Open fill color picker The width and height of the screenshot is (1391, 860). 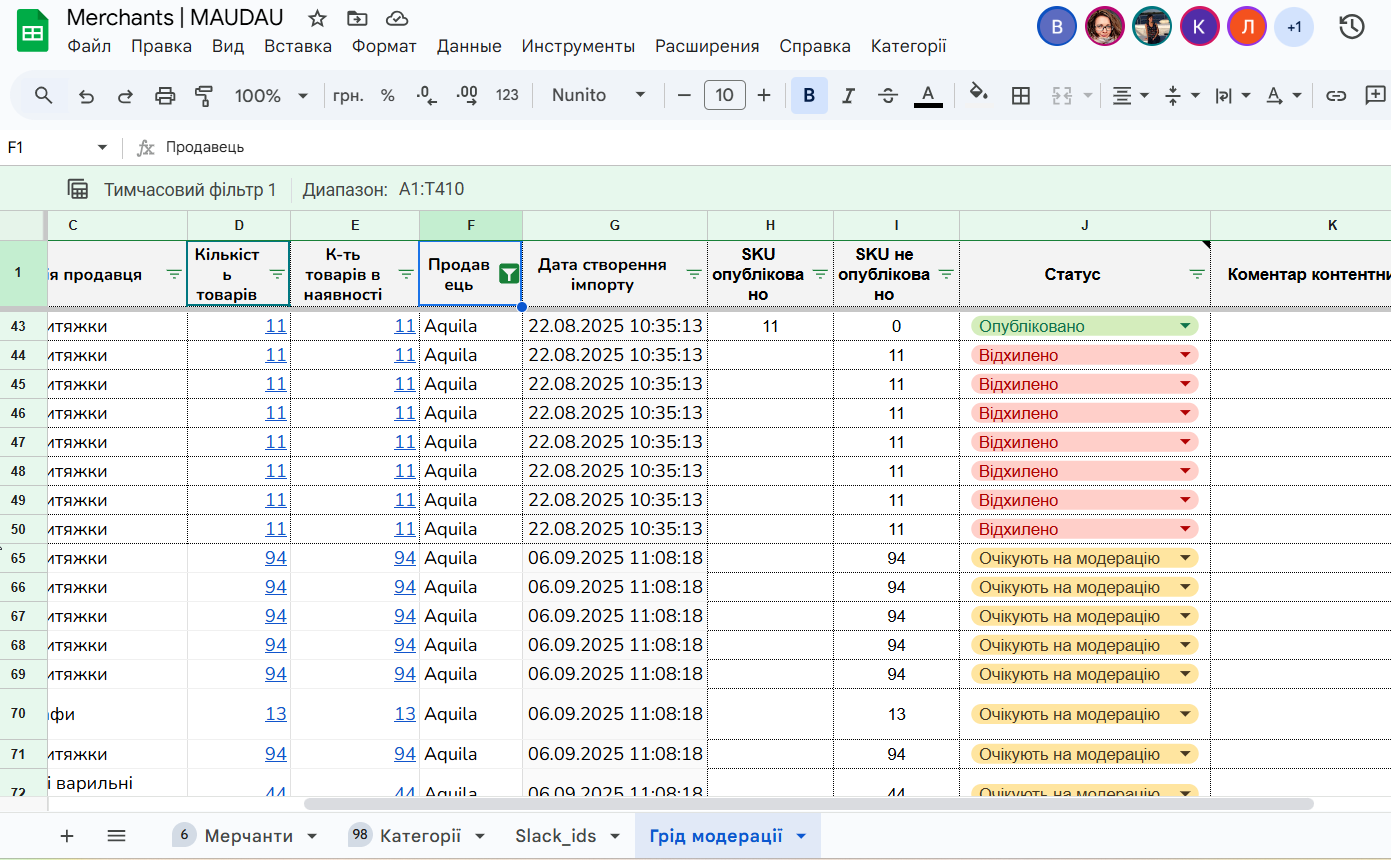(979, 95)
